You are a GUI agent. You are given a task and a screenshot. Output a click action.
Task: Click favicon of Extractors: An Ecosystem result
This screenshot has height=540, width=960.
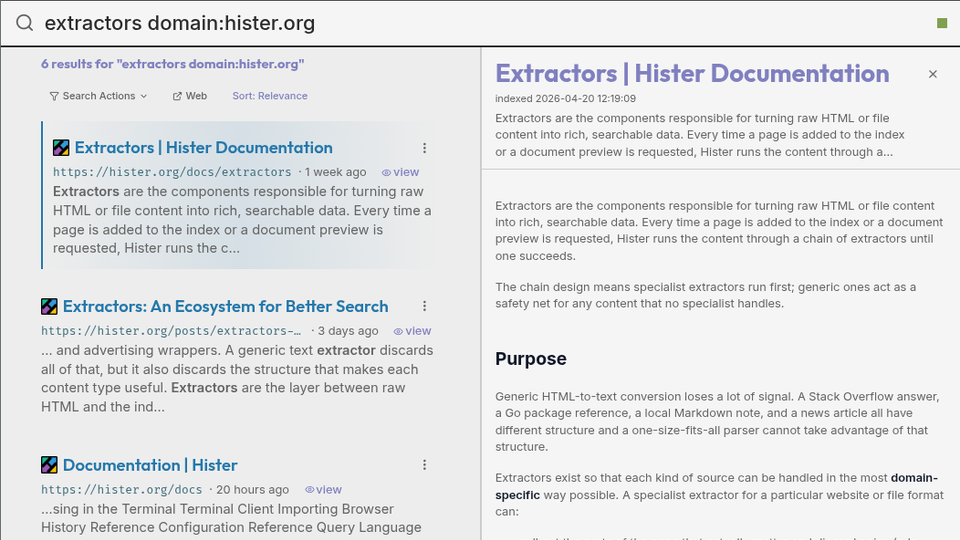point(49,306)
